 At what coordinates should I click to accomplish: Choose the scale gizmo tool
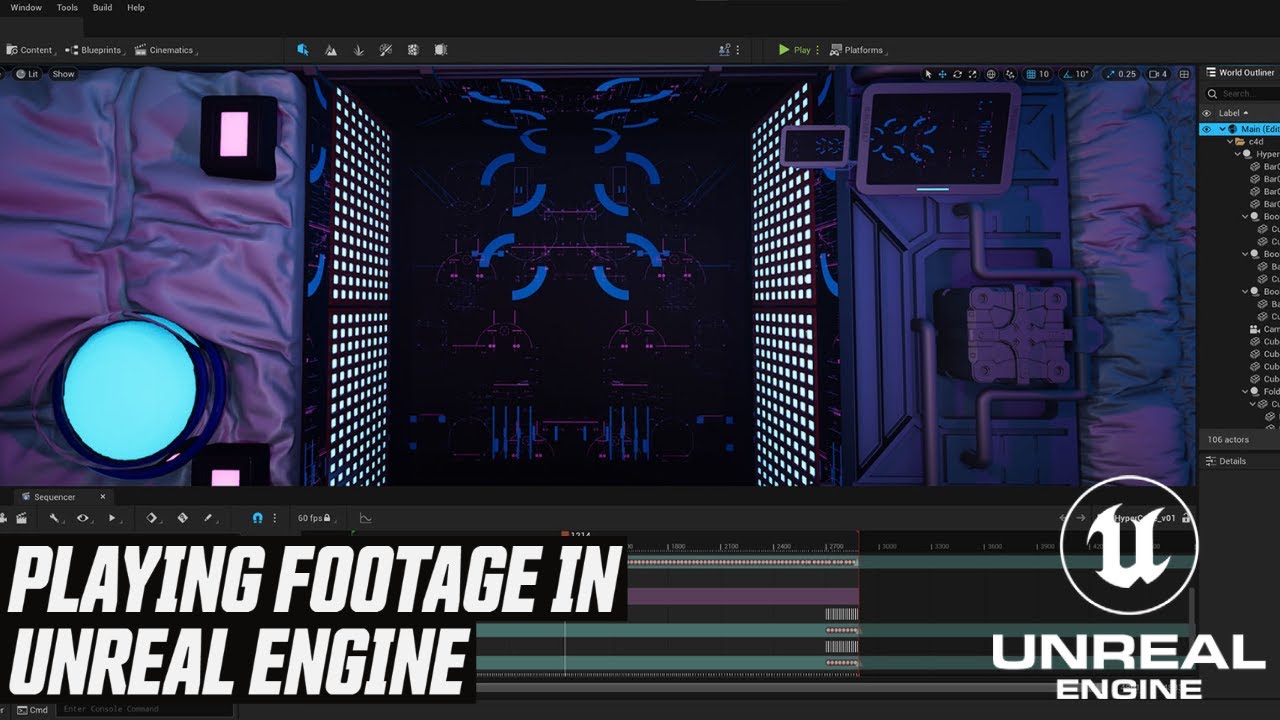972,74
